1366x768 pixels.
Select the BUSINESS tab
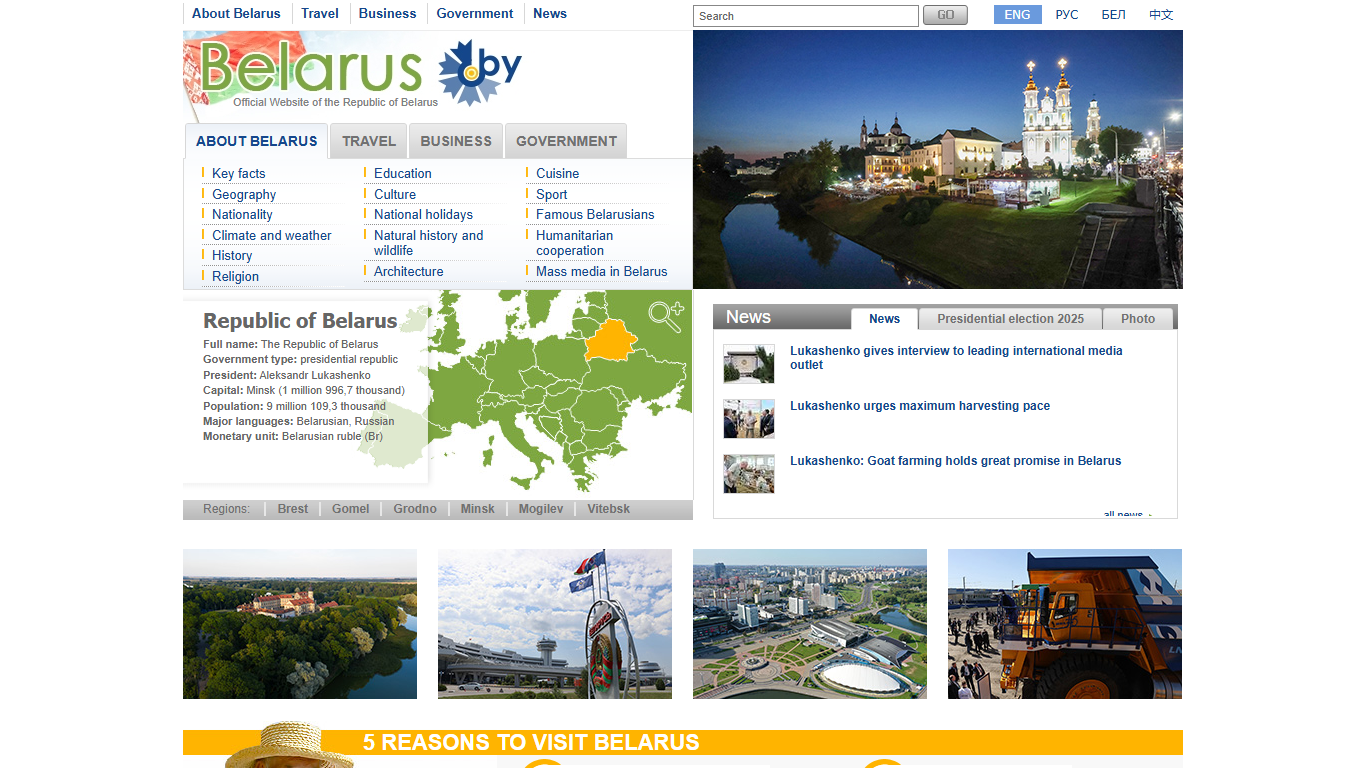(456, 141)
